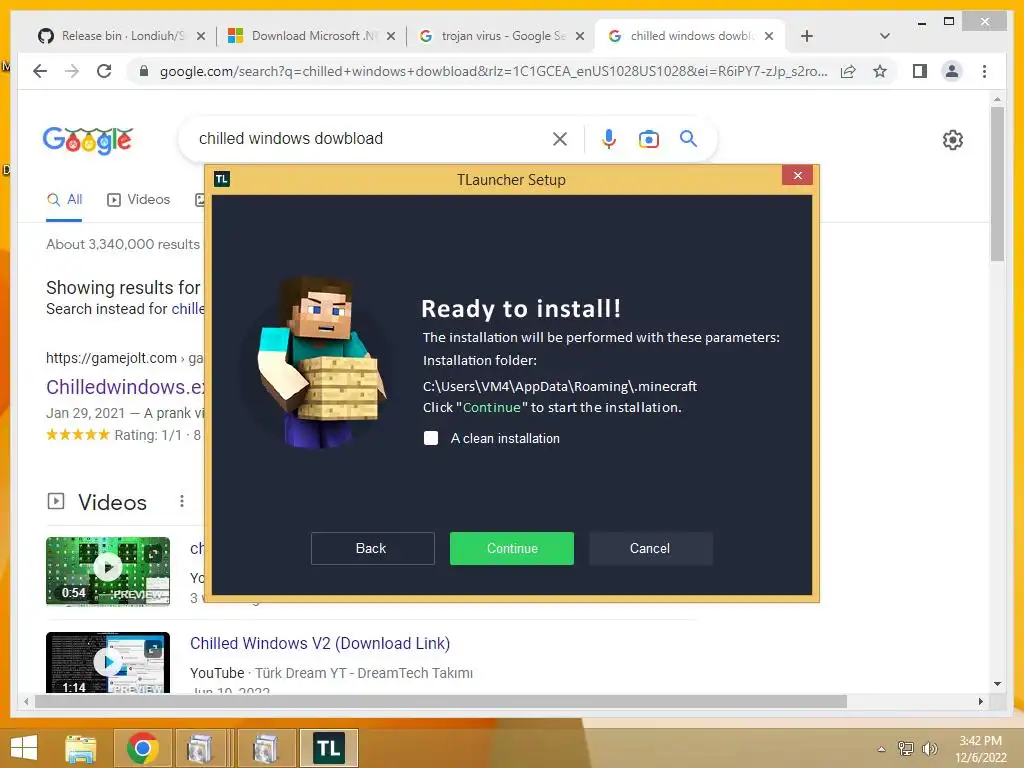1024x768 pixels.
Task: Click the green Continue button
Action: pyautogui.click(x=511, y=548)
